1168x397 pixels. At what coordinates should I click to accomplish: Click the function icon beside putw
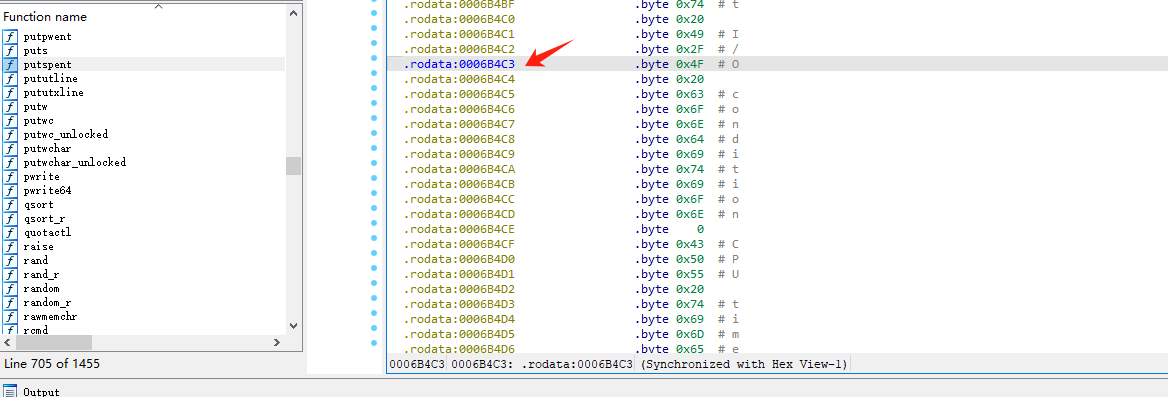tap(10, 107)
